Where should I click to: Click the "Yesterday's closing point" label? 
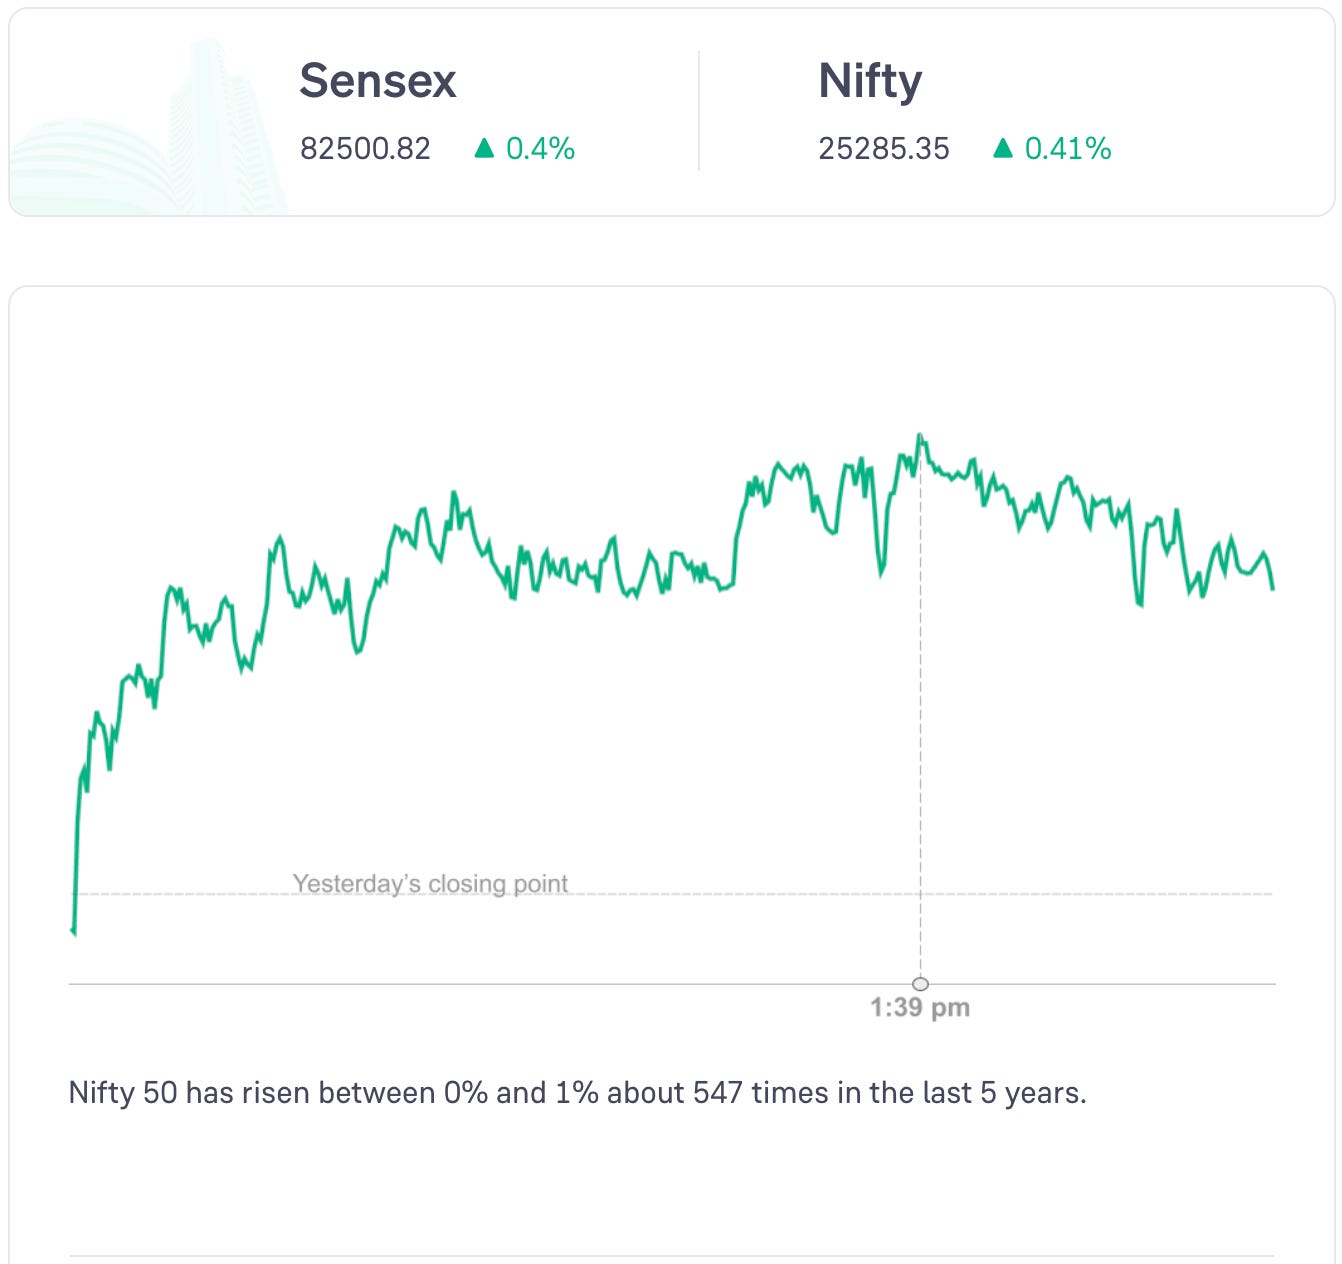[x=430, y=884]
